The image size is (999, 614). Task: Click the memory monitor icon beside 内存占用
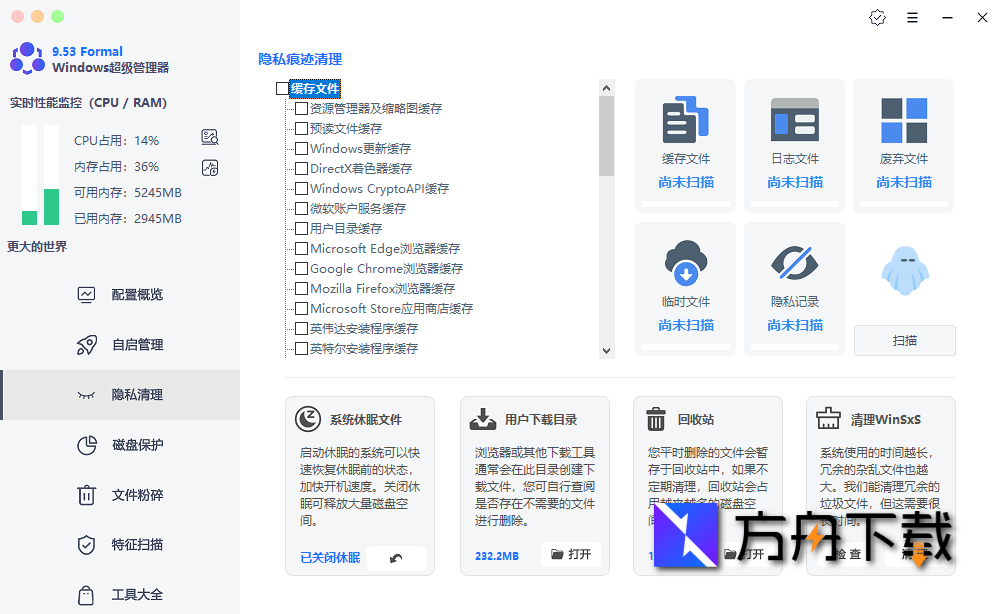(x=209, y=168)
